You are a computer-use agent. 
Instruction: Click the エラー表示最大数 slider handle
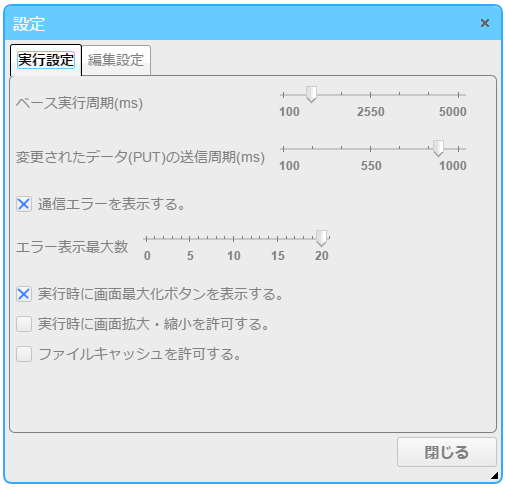pos(321,238)
